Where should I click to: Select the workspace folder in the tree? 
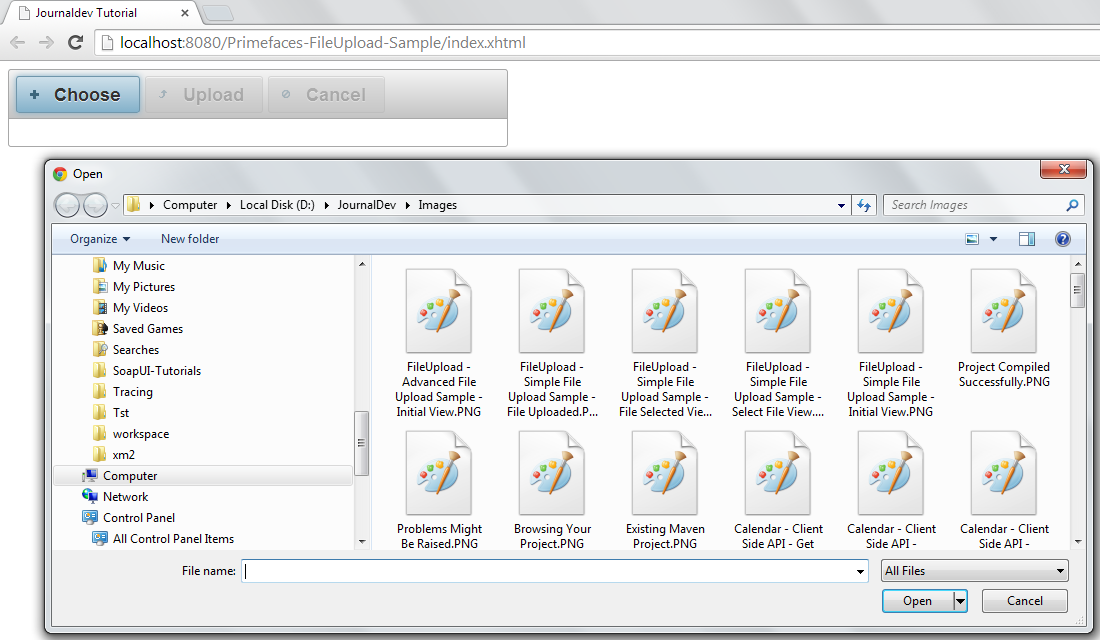pos(140,434)
